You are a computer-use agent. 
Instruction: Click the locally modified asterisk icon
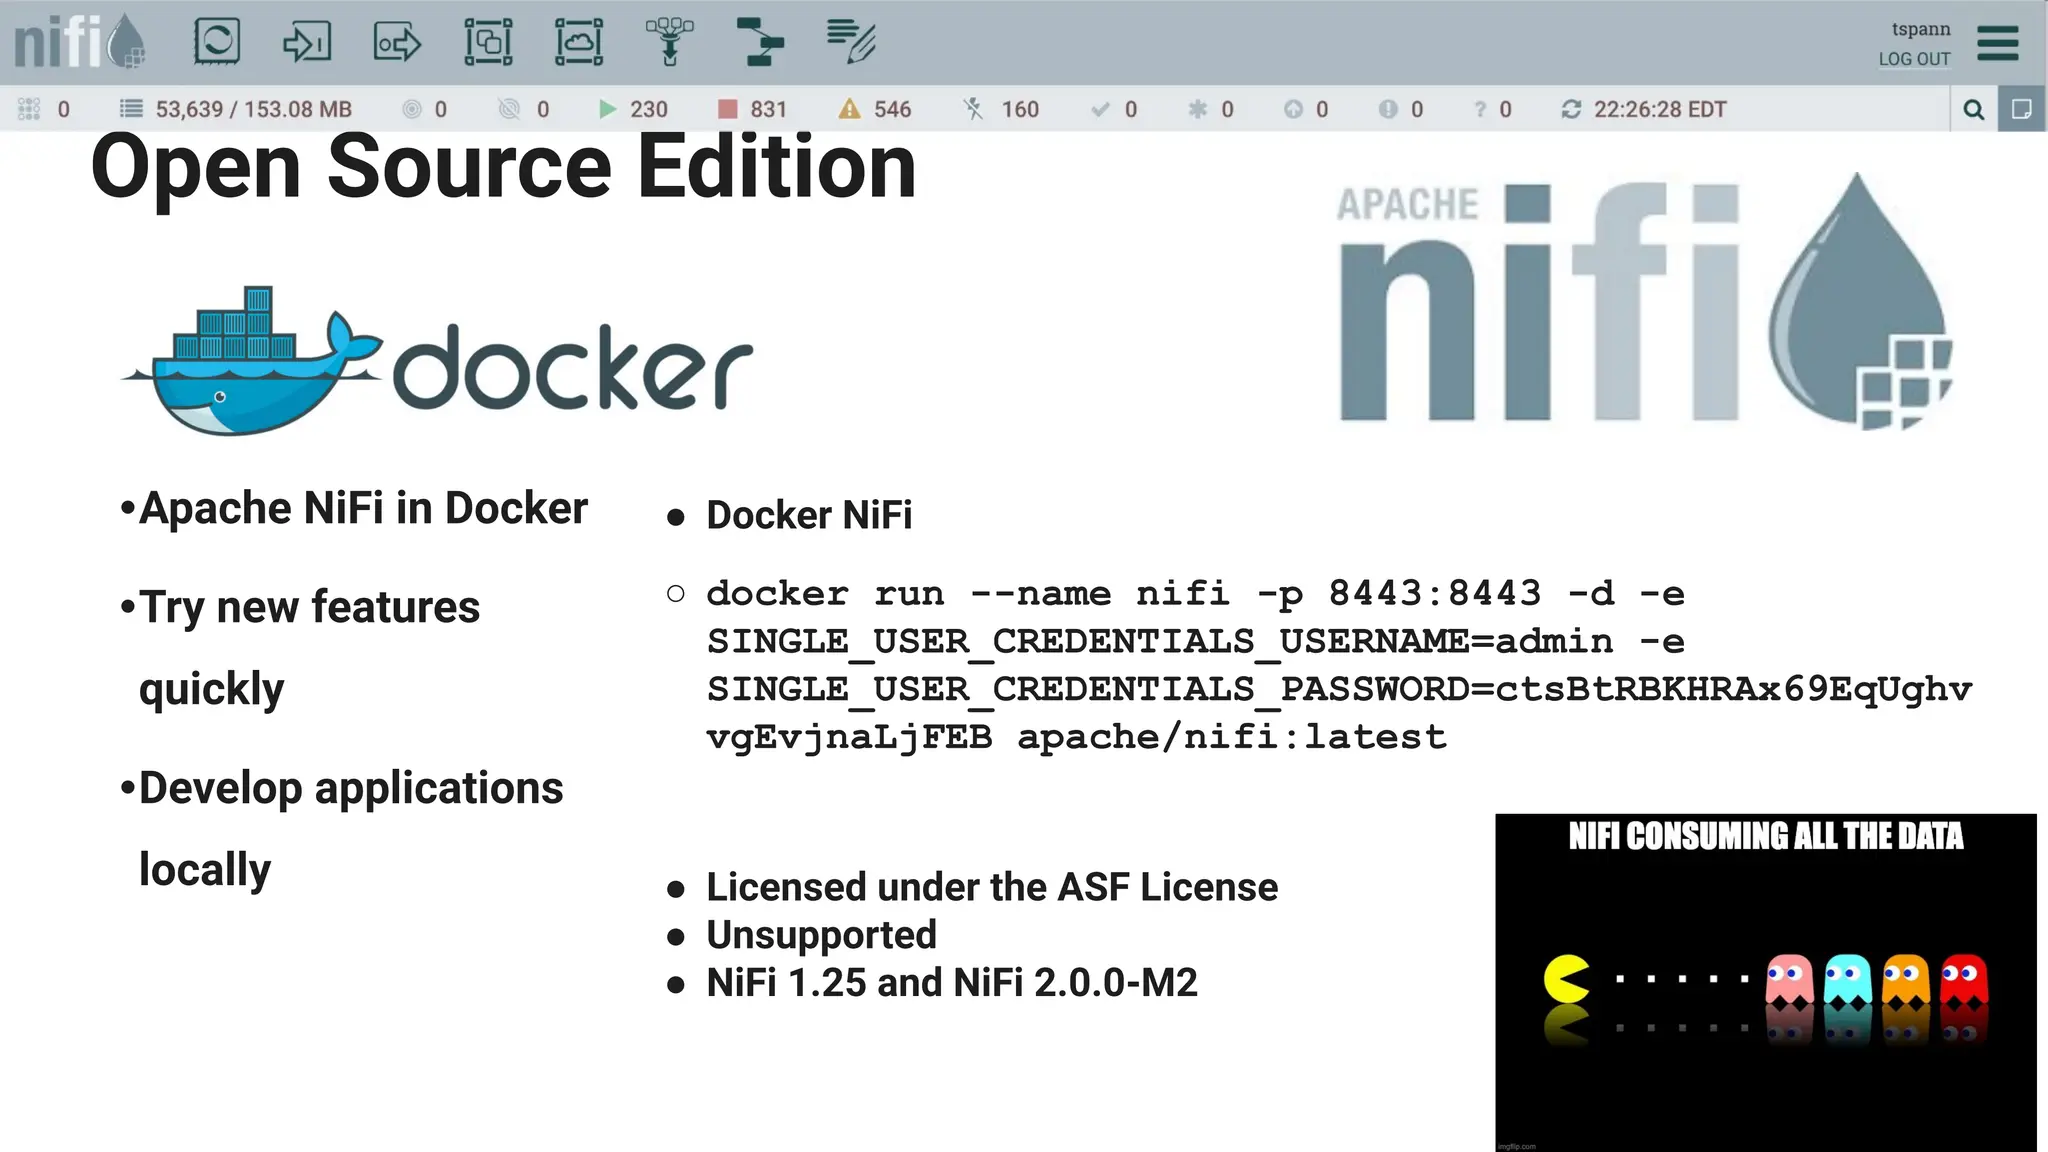click(1197, 109)
